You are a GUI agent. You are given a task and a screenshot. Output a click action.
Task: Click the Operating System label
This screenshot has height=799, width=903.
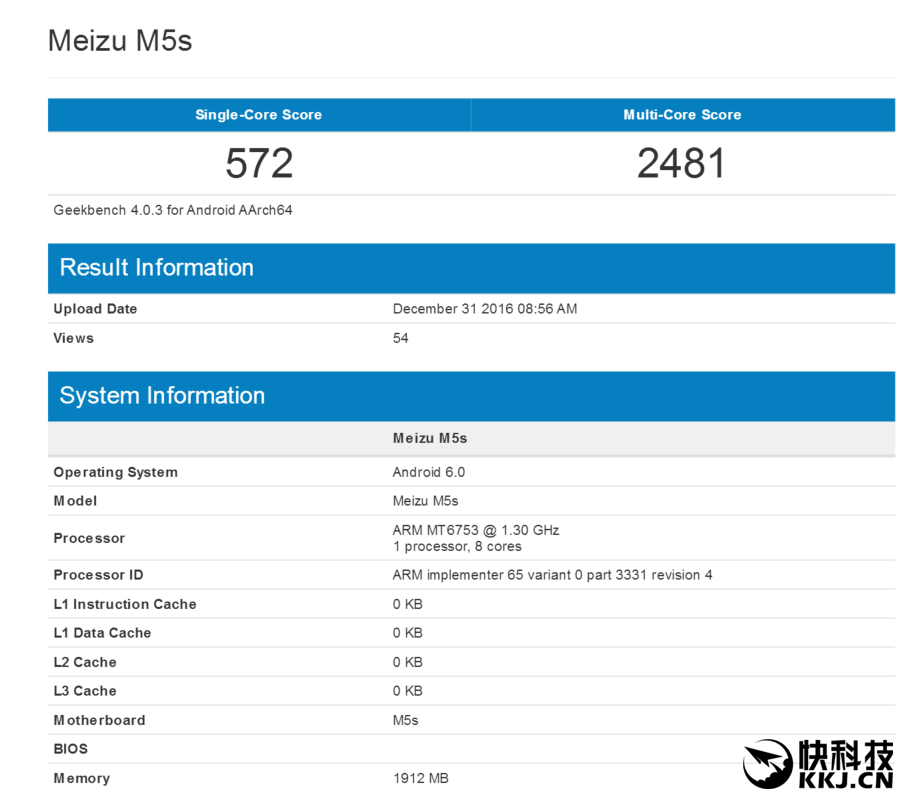(x=115, y=472)
